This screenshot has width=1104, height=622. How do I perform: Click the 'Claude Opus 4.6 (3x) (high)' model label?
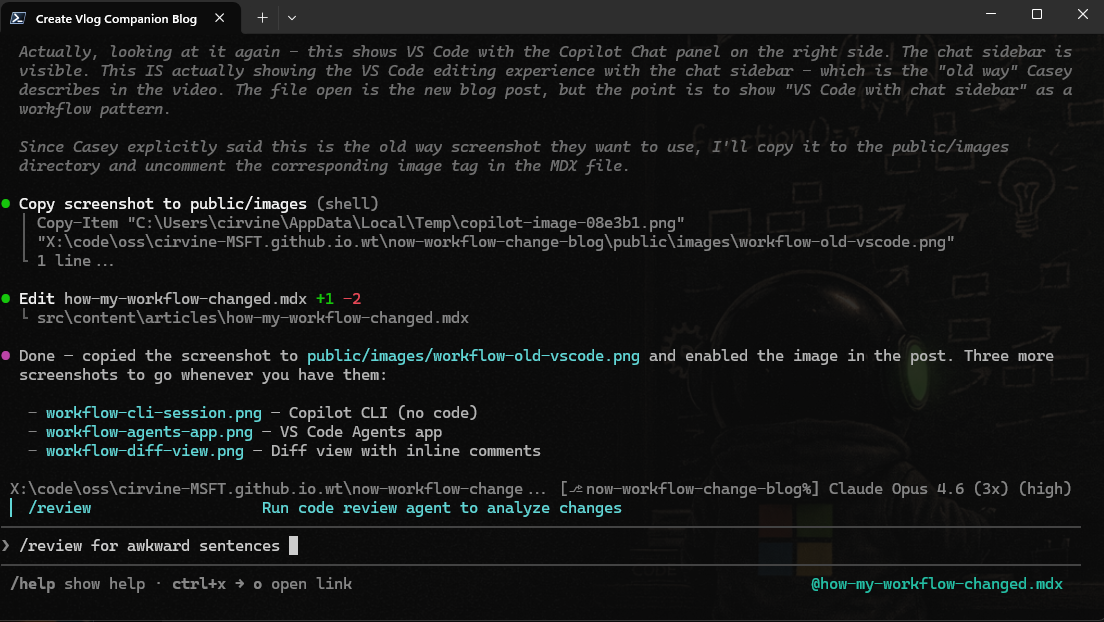[950, 489]
